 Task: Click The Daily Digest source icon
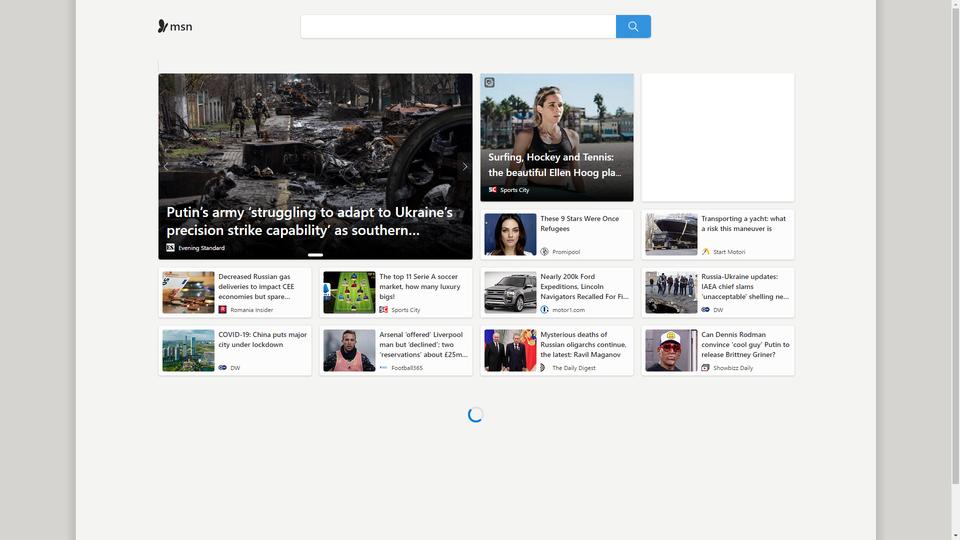tap(544, 368)
